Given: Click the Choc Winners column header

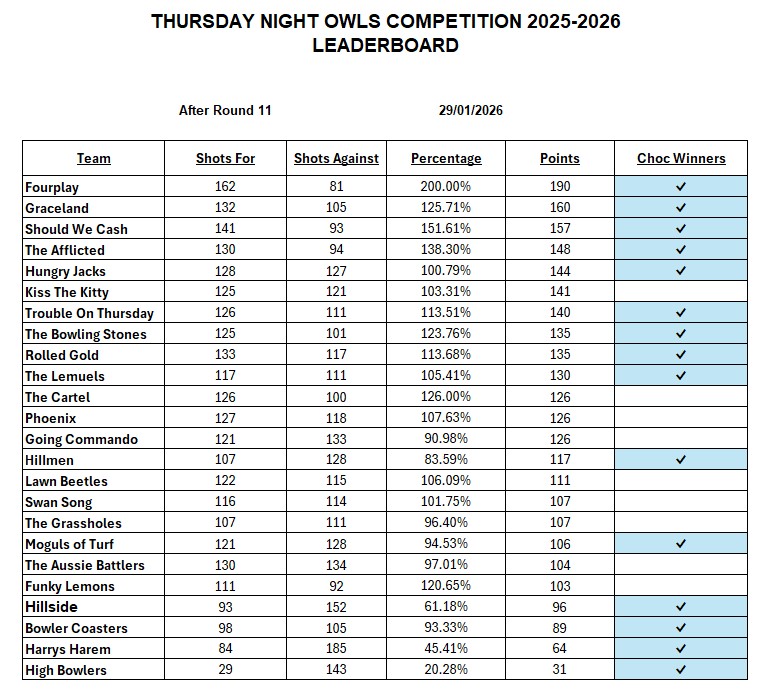Looking at the screenshot, I should pos(681,158).
